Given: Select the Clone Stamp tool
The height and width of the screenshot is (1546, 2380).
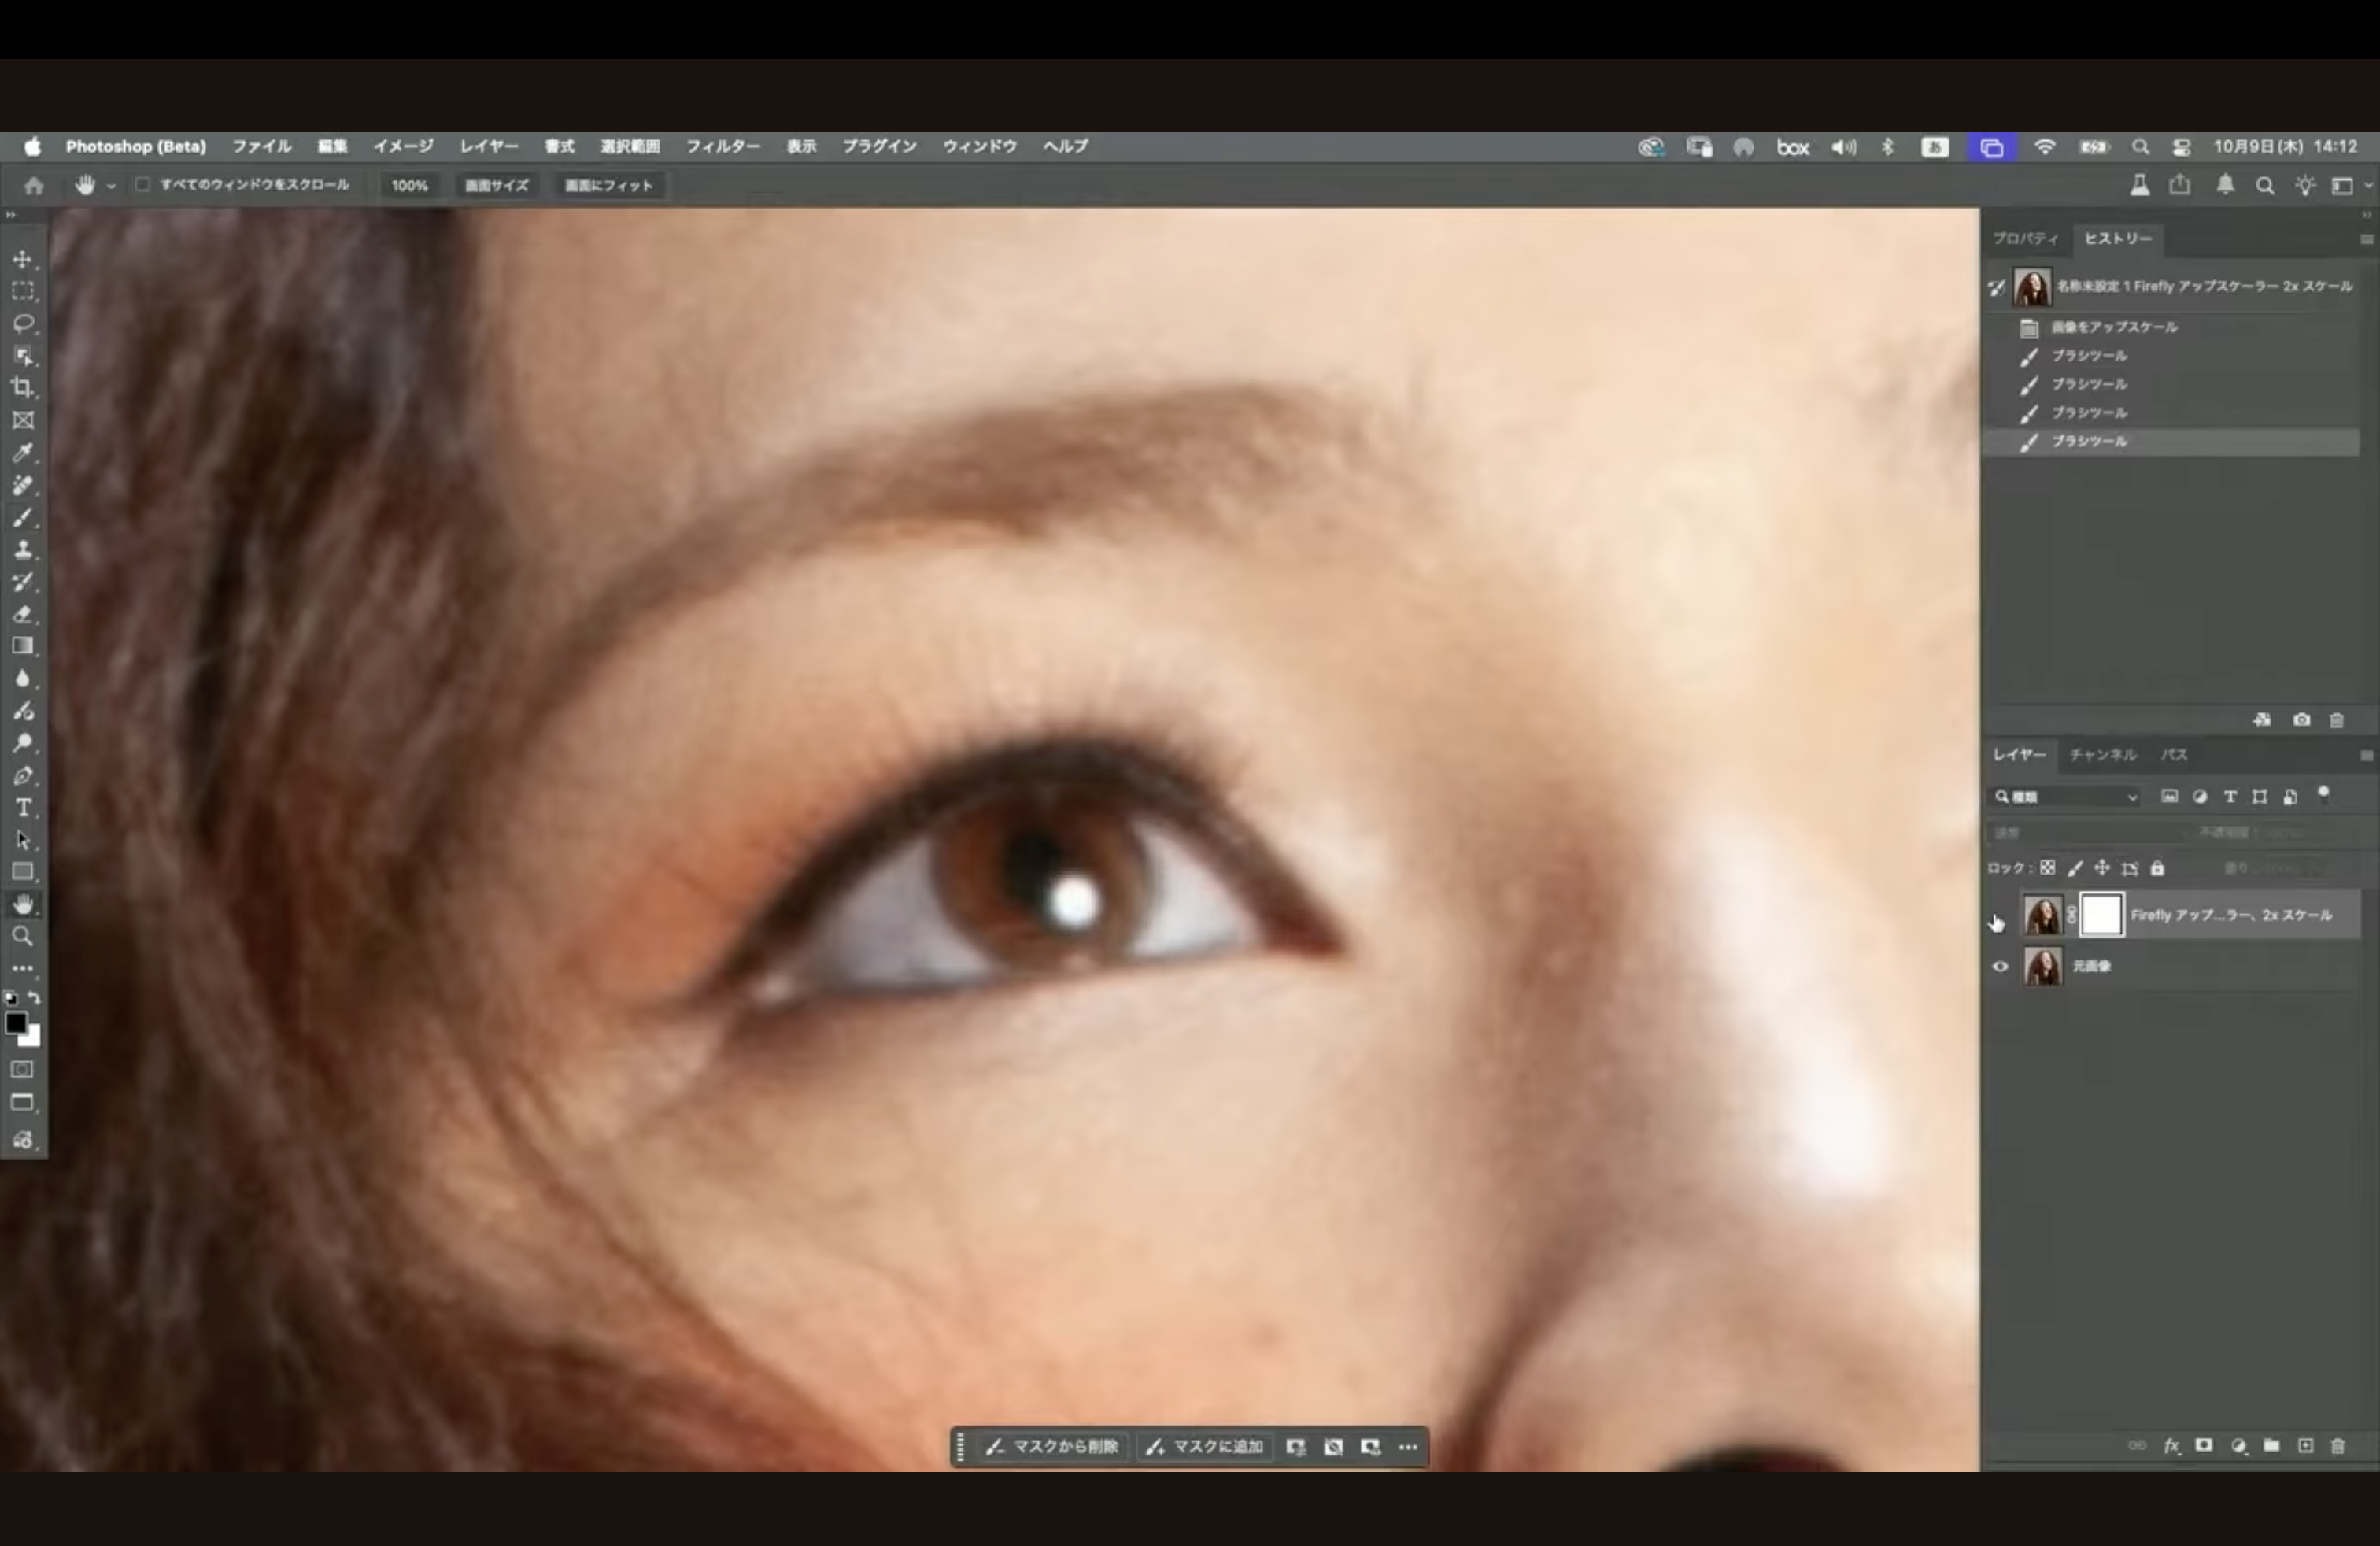Looking at the screenshot, I should [x=23, y=550].
